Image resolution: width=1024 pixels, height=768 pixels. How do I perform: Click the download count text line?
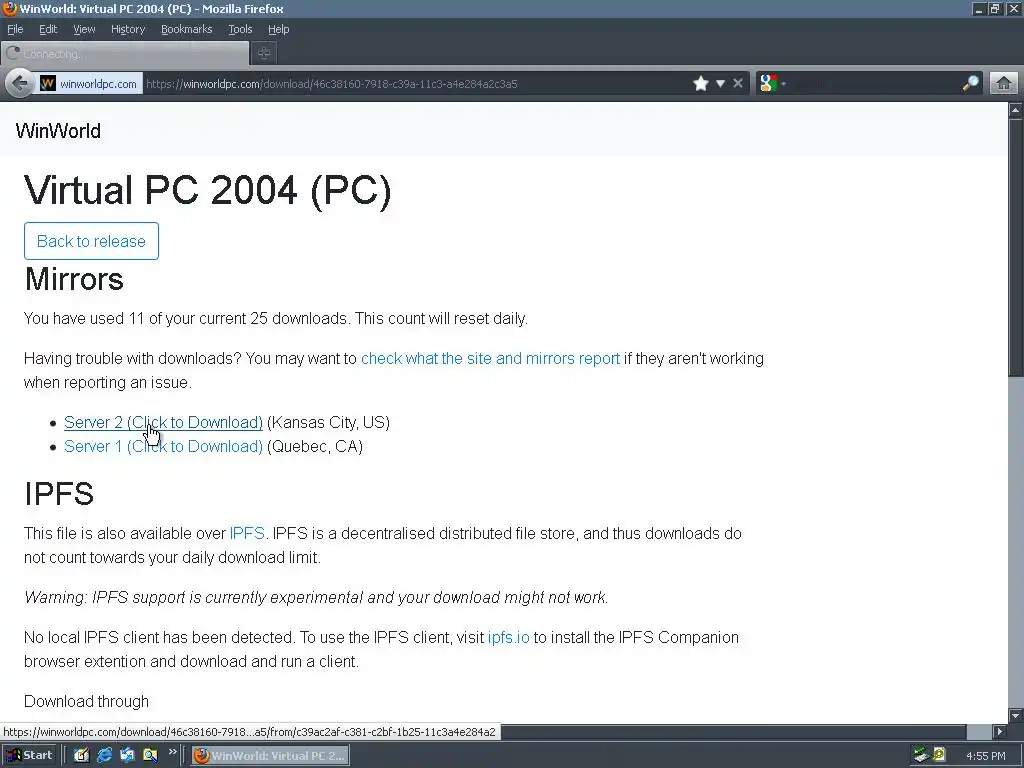[276, 319]
